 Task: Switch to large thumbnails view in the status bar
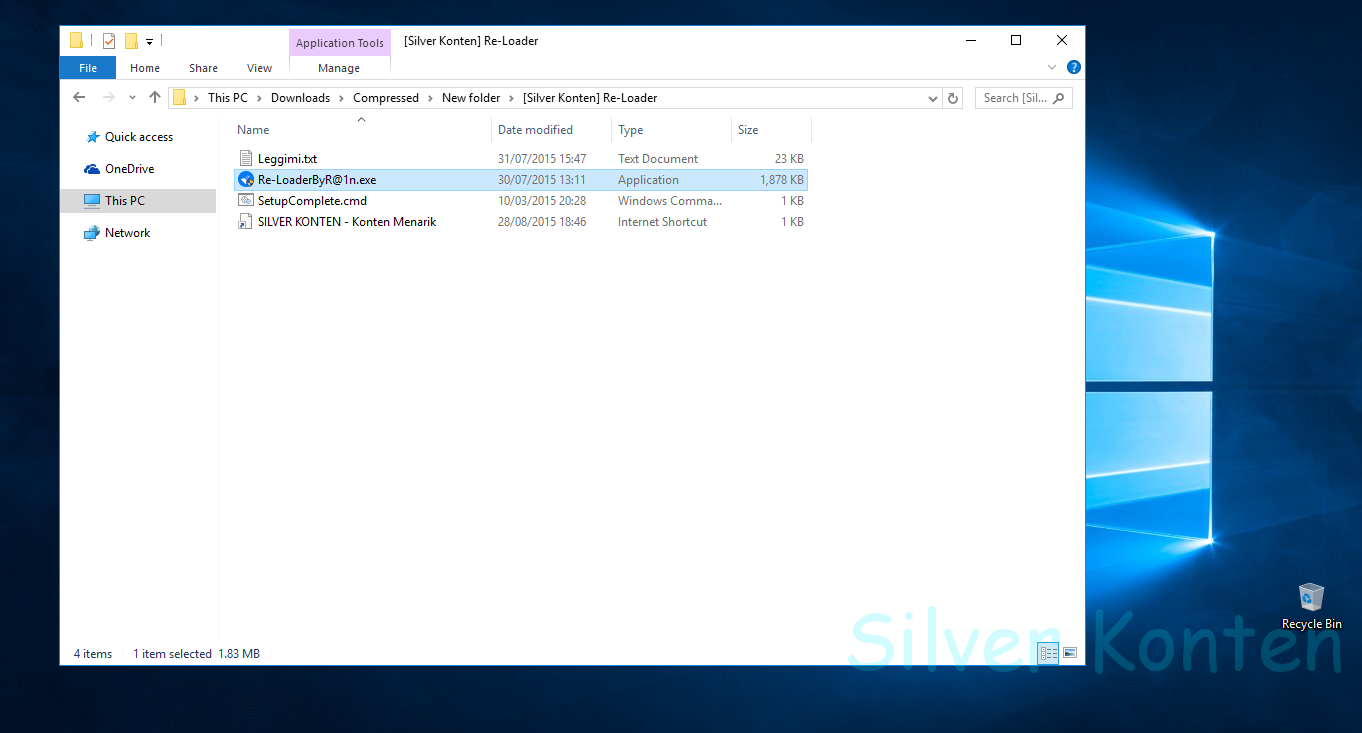1069,652
